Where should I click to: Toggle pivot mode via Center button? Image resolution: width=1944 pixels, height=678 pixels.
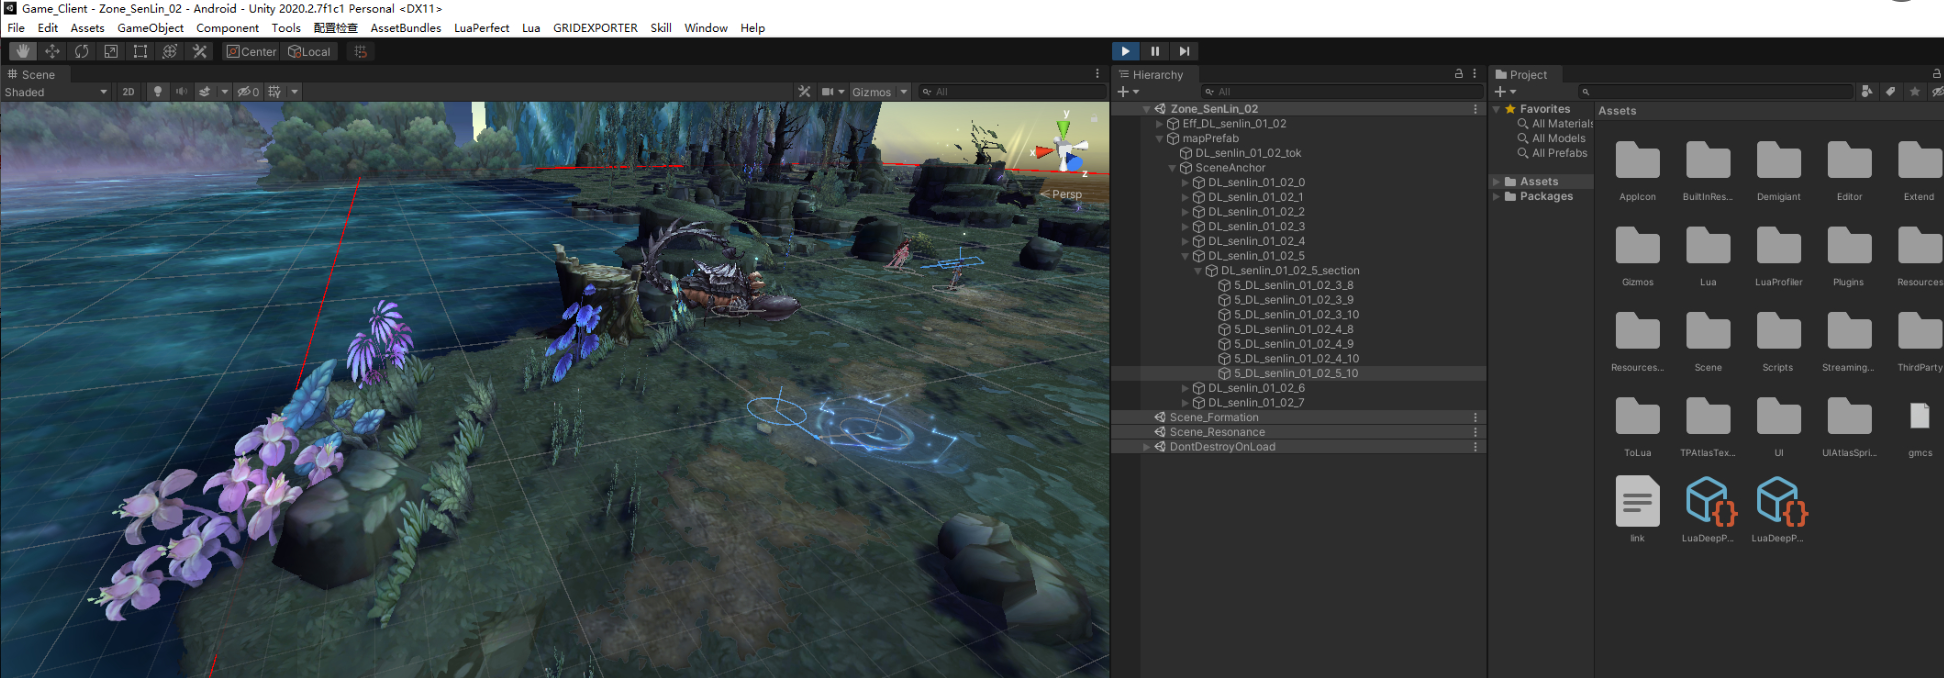251,51
